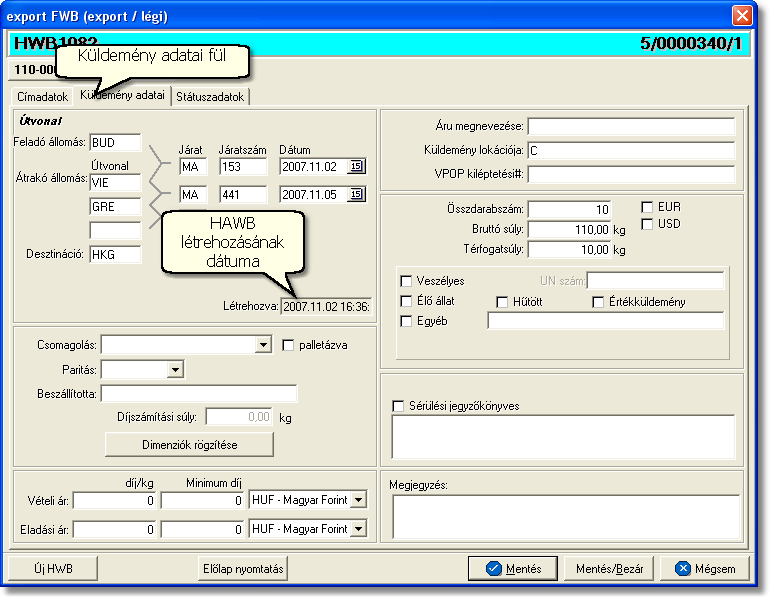The image size is (770, 599).
Task: Tick the USD checkbox
Action: (647, 224)
